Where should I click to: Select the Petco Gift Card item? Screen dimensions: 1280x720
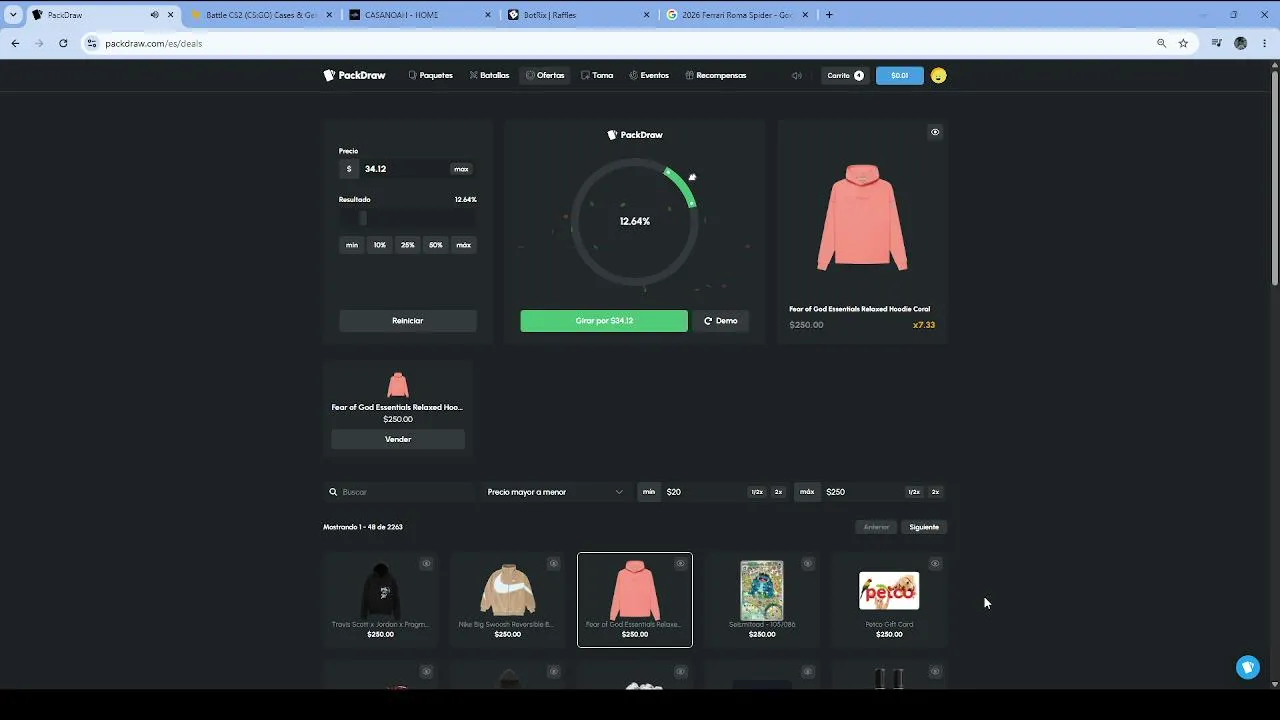tap(889, 600)
